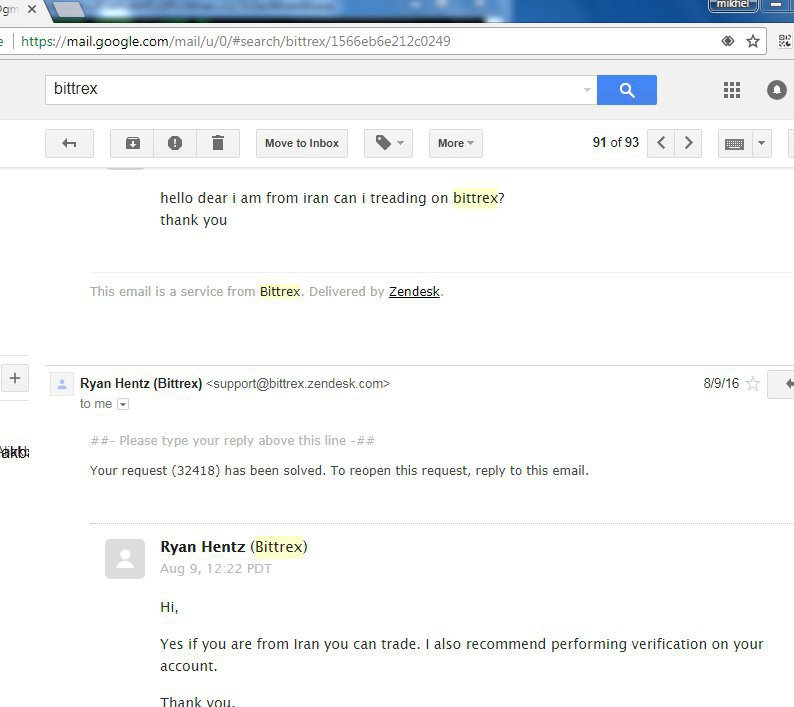Viewport: 794px width, 707px height.
Task: Select input tools keyboard icon
Action: [735, 144]
